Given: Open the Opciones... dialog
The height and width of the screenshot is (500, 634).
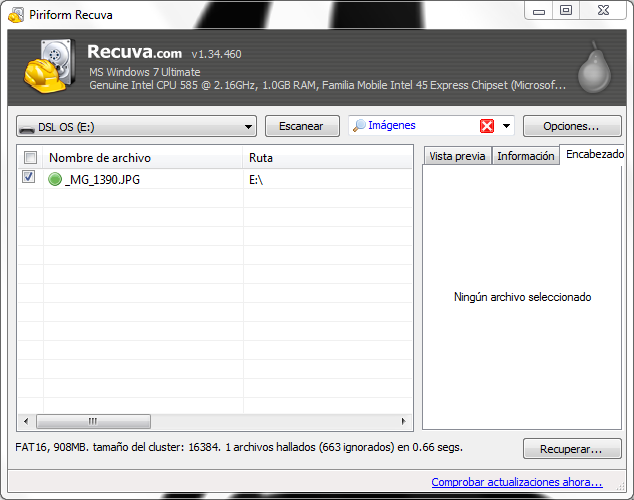Looking at the screenshot, I should coord(572,126).
